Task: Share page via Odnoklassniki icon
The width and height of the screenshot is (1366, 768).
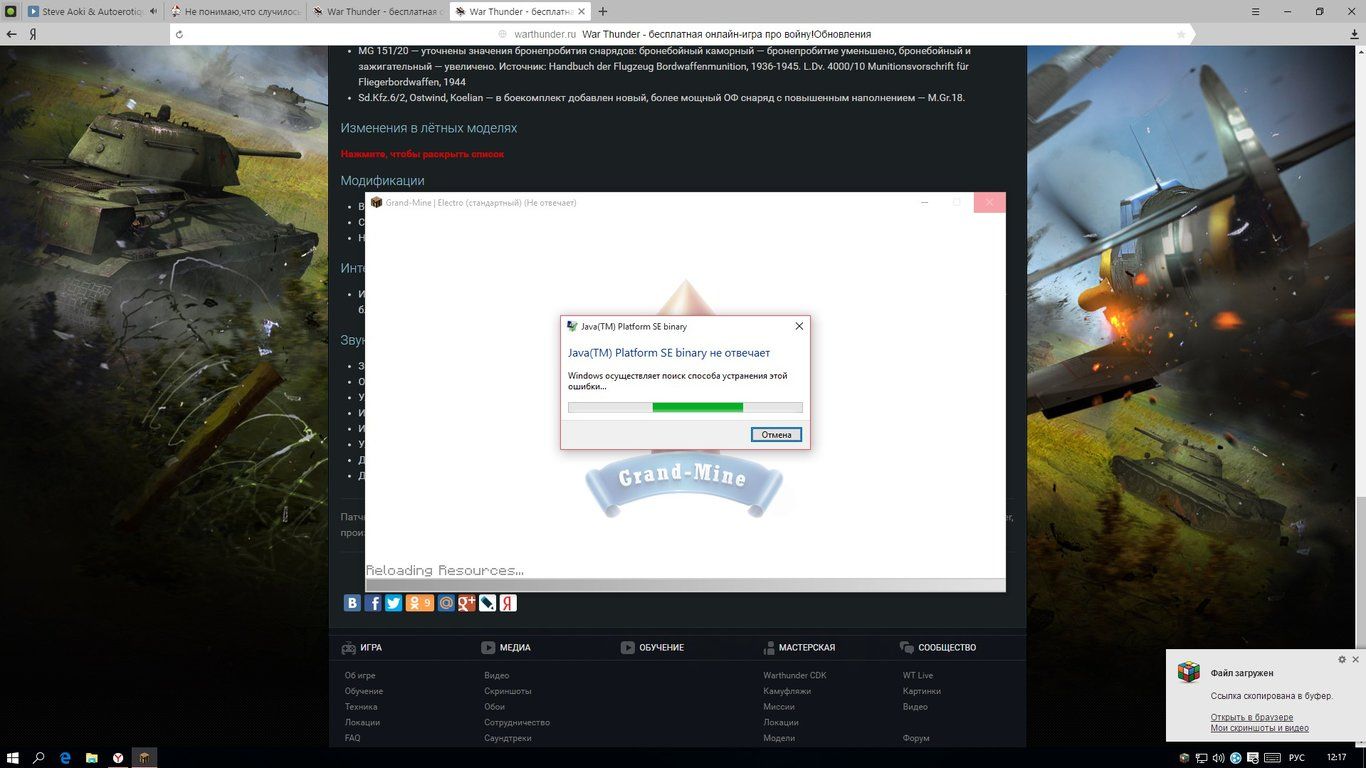Action: click(x=419, y=603)
